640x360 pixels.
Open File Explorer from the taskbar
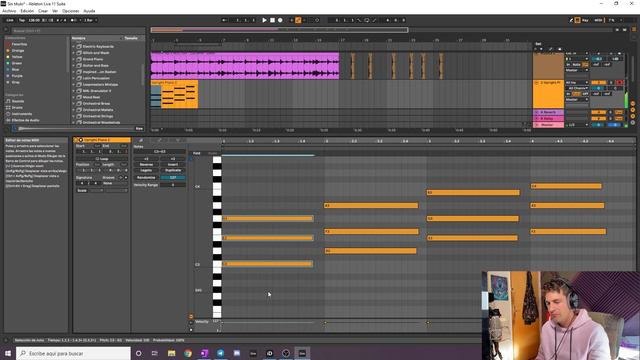(171, 353)
